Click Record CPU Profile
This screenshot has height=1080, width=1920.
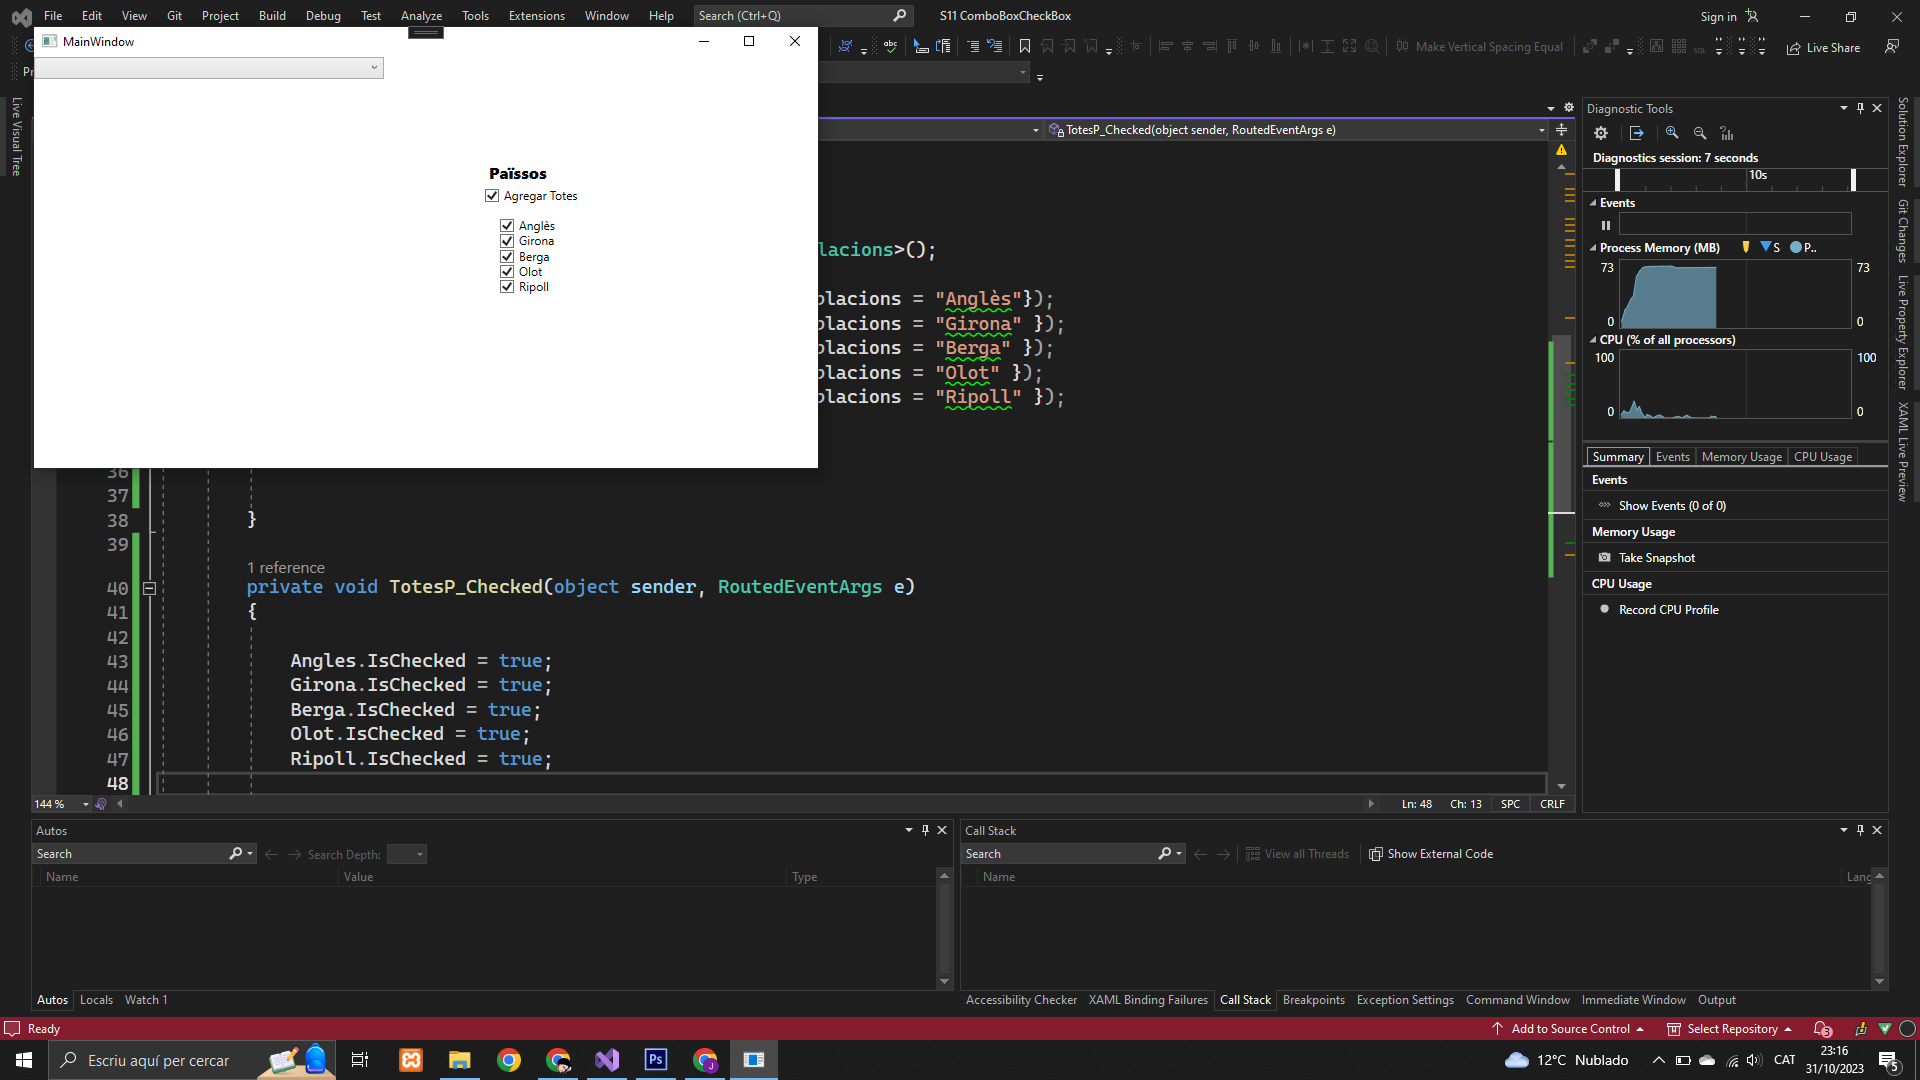point(1668,610)
